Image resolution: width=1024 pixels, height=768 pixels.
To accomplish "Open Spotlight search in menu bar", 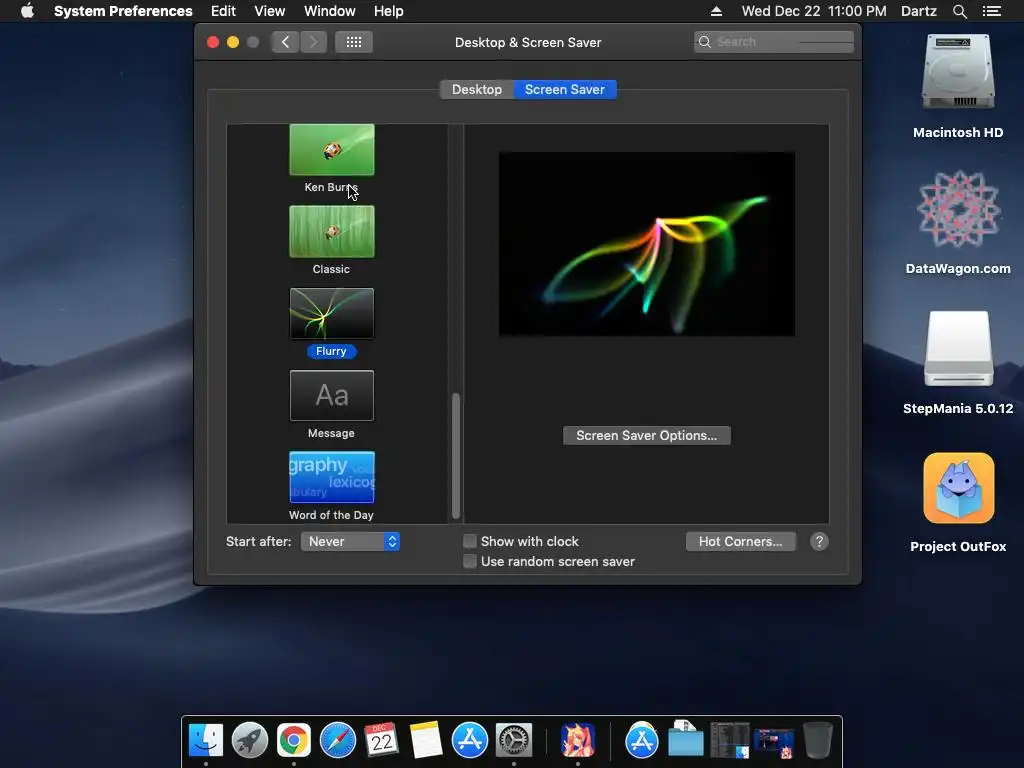I will 959,11.
